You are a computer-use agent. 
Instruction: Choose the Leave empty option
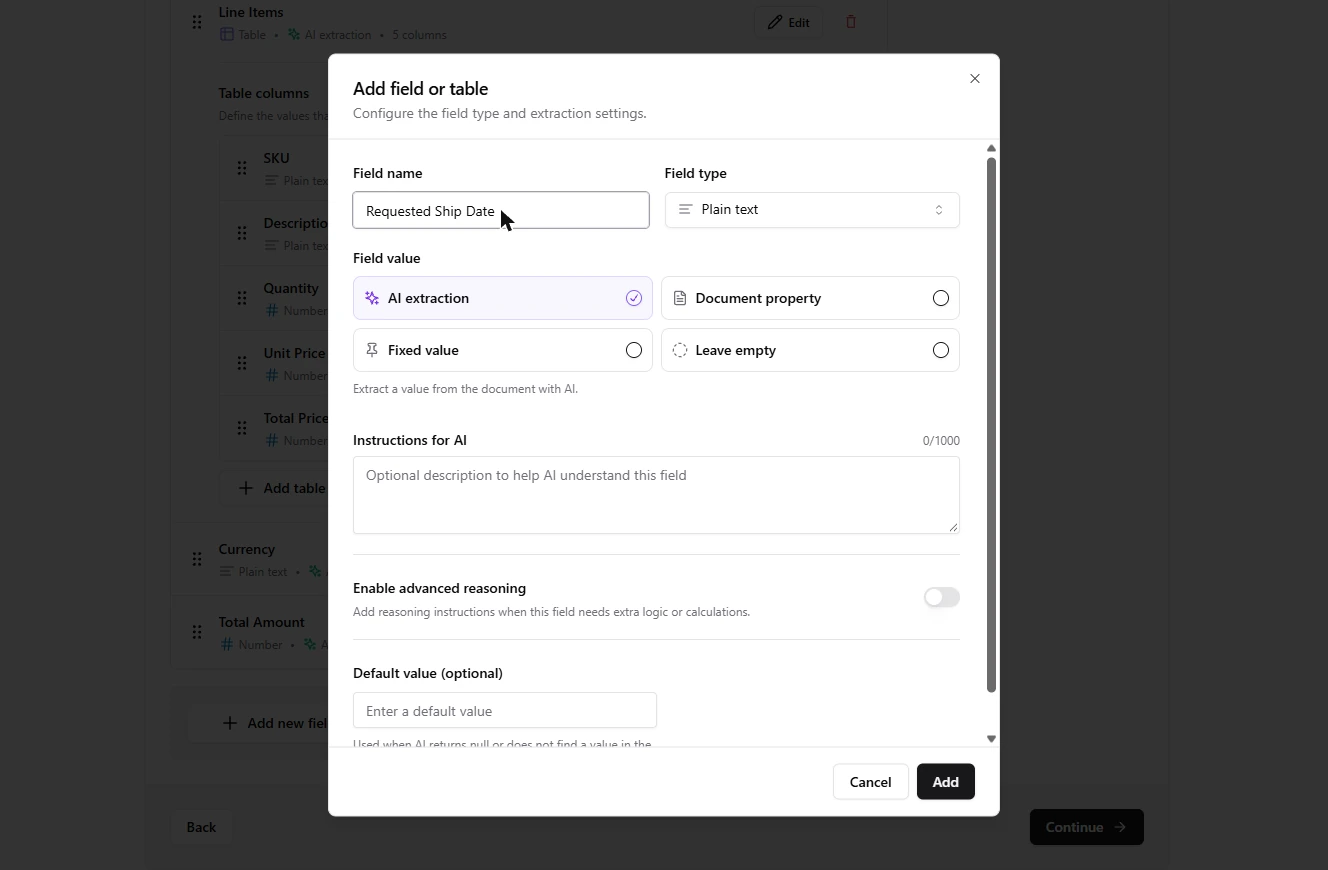tap(810, 350)
